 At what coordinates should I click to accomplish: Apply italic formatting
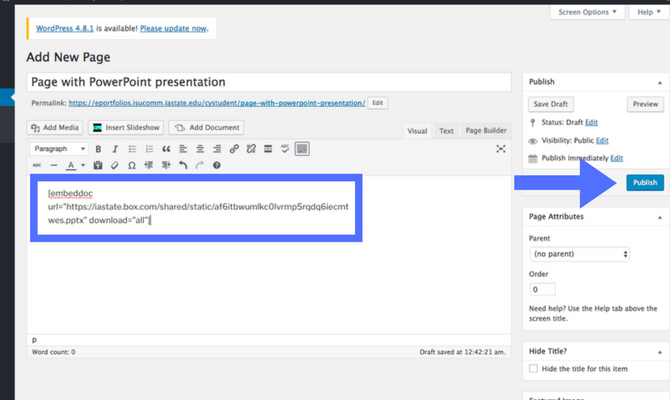pos(115,149)
